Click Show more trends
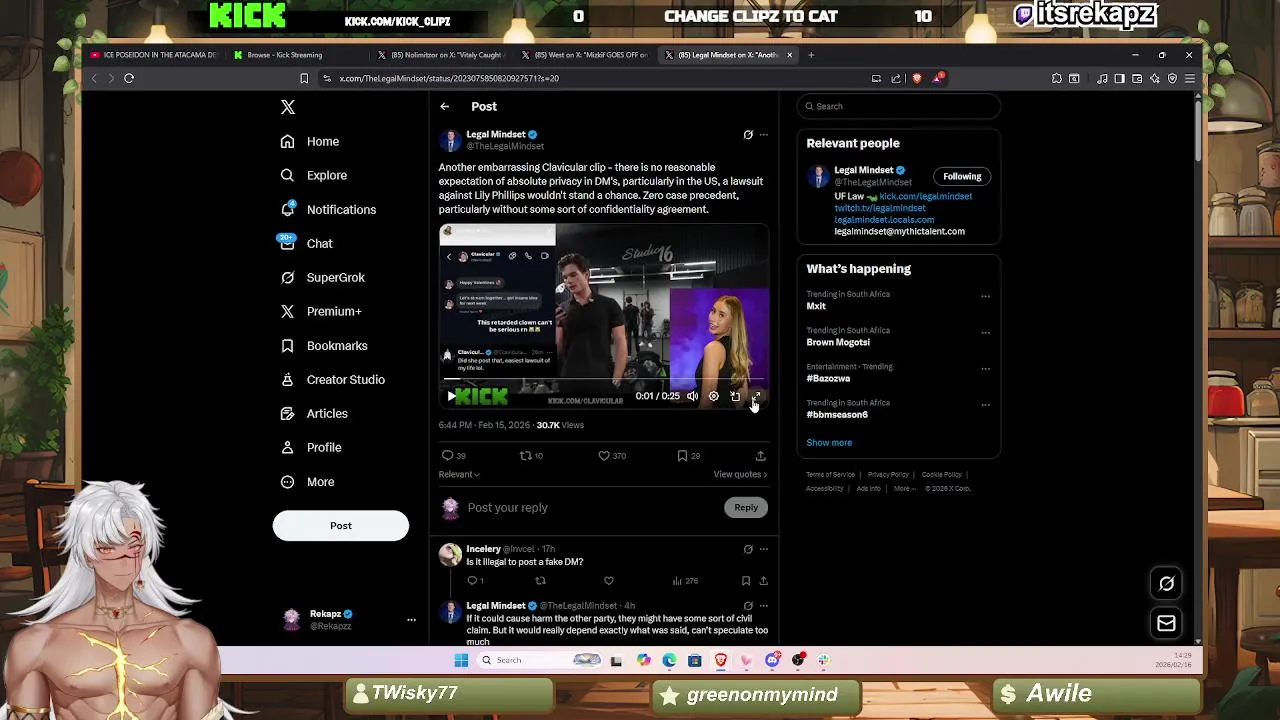The image size is (1280, 720). click(x=829, y=443)
